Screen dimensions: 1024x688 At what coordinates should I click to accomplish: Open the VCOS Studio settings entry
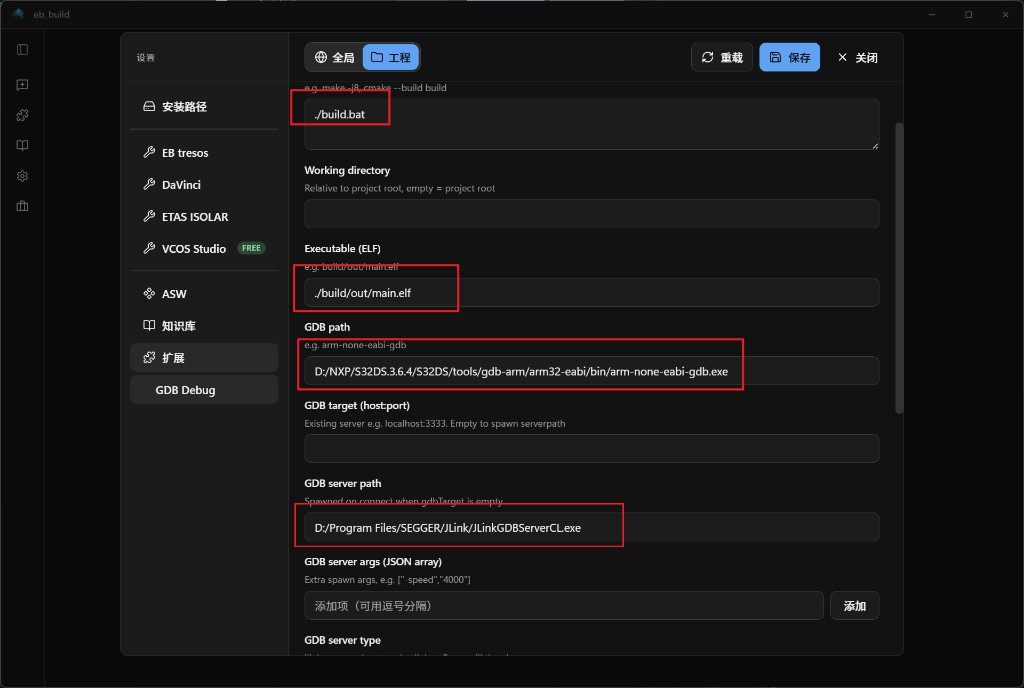click(x=204, y=249)
